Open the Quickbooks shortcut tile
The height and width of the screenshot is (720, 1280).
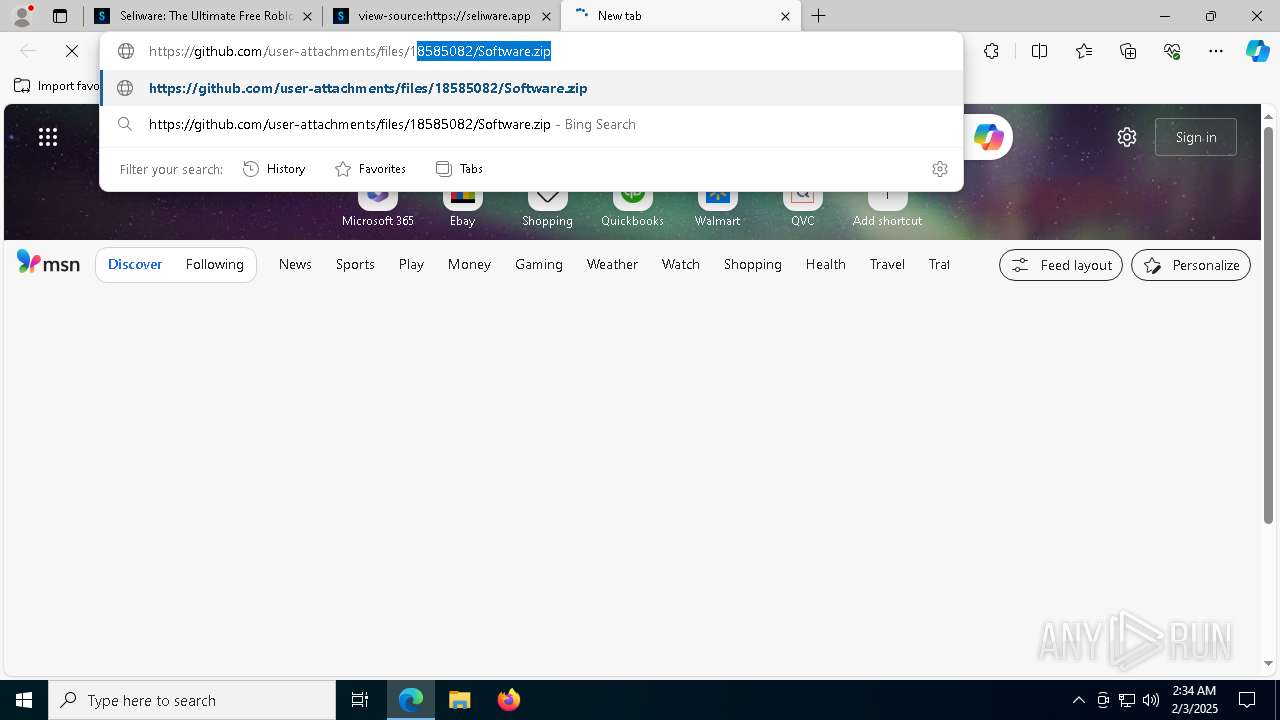pos(632,207)
